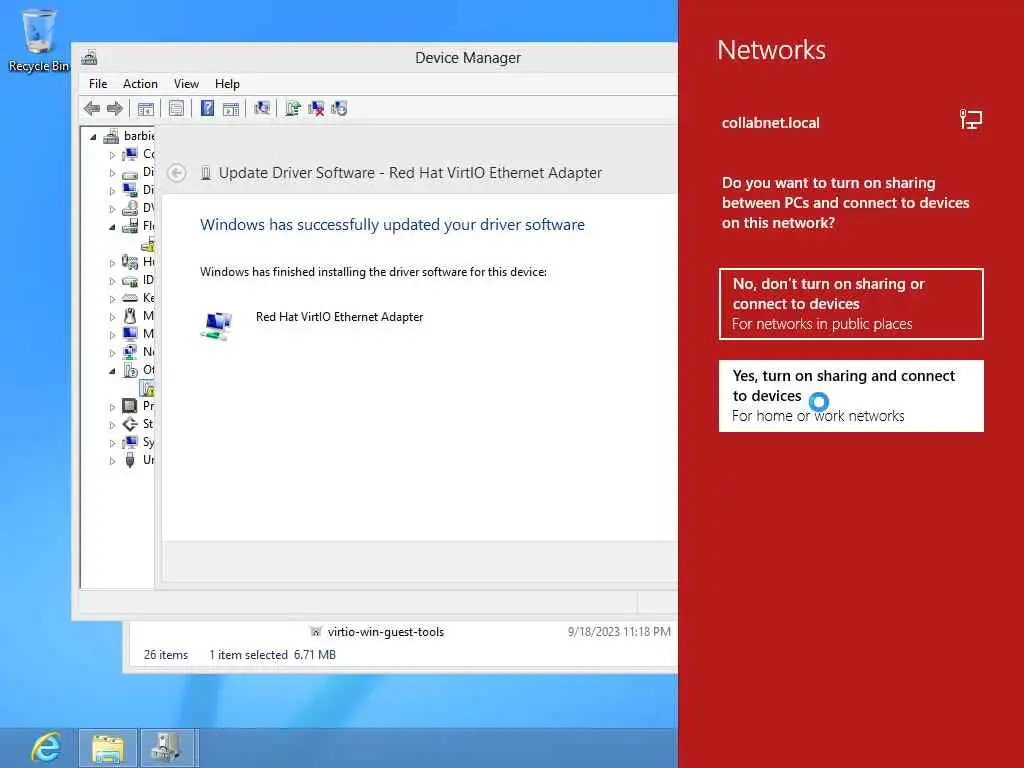Select the keyboard category icon in tree

pos(130,298)
